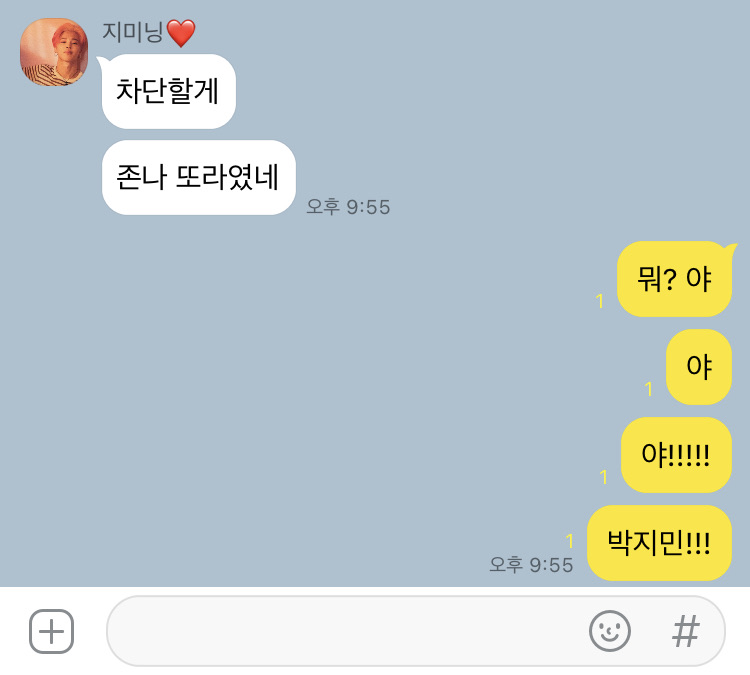750x675 pixels.
Task: Tap unread count 1 beside 박지민!!!
Action: click(569, 541)
